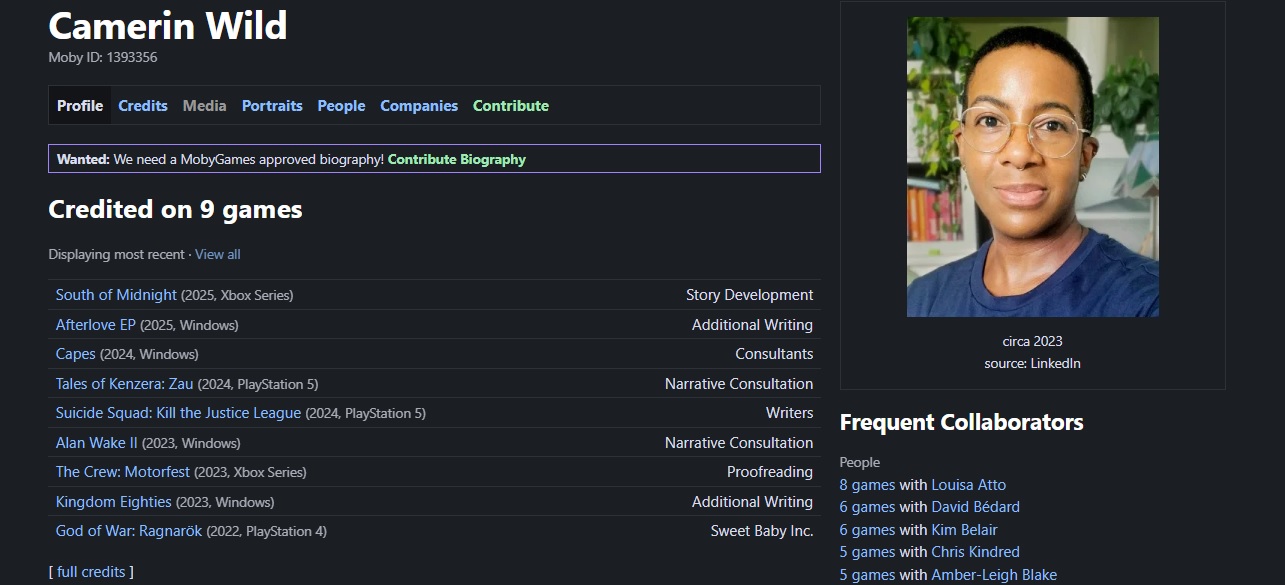Click 5 games with Chris Kindred
Image resolution: width=1285 pixels, height=585 pixels.
click(867, 552)
